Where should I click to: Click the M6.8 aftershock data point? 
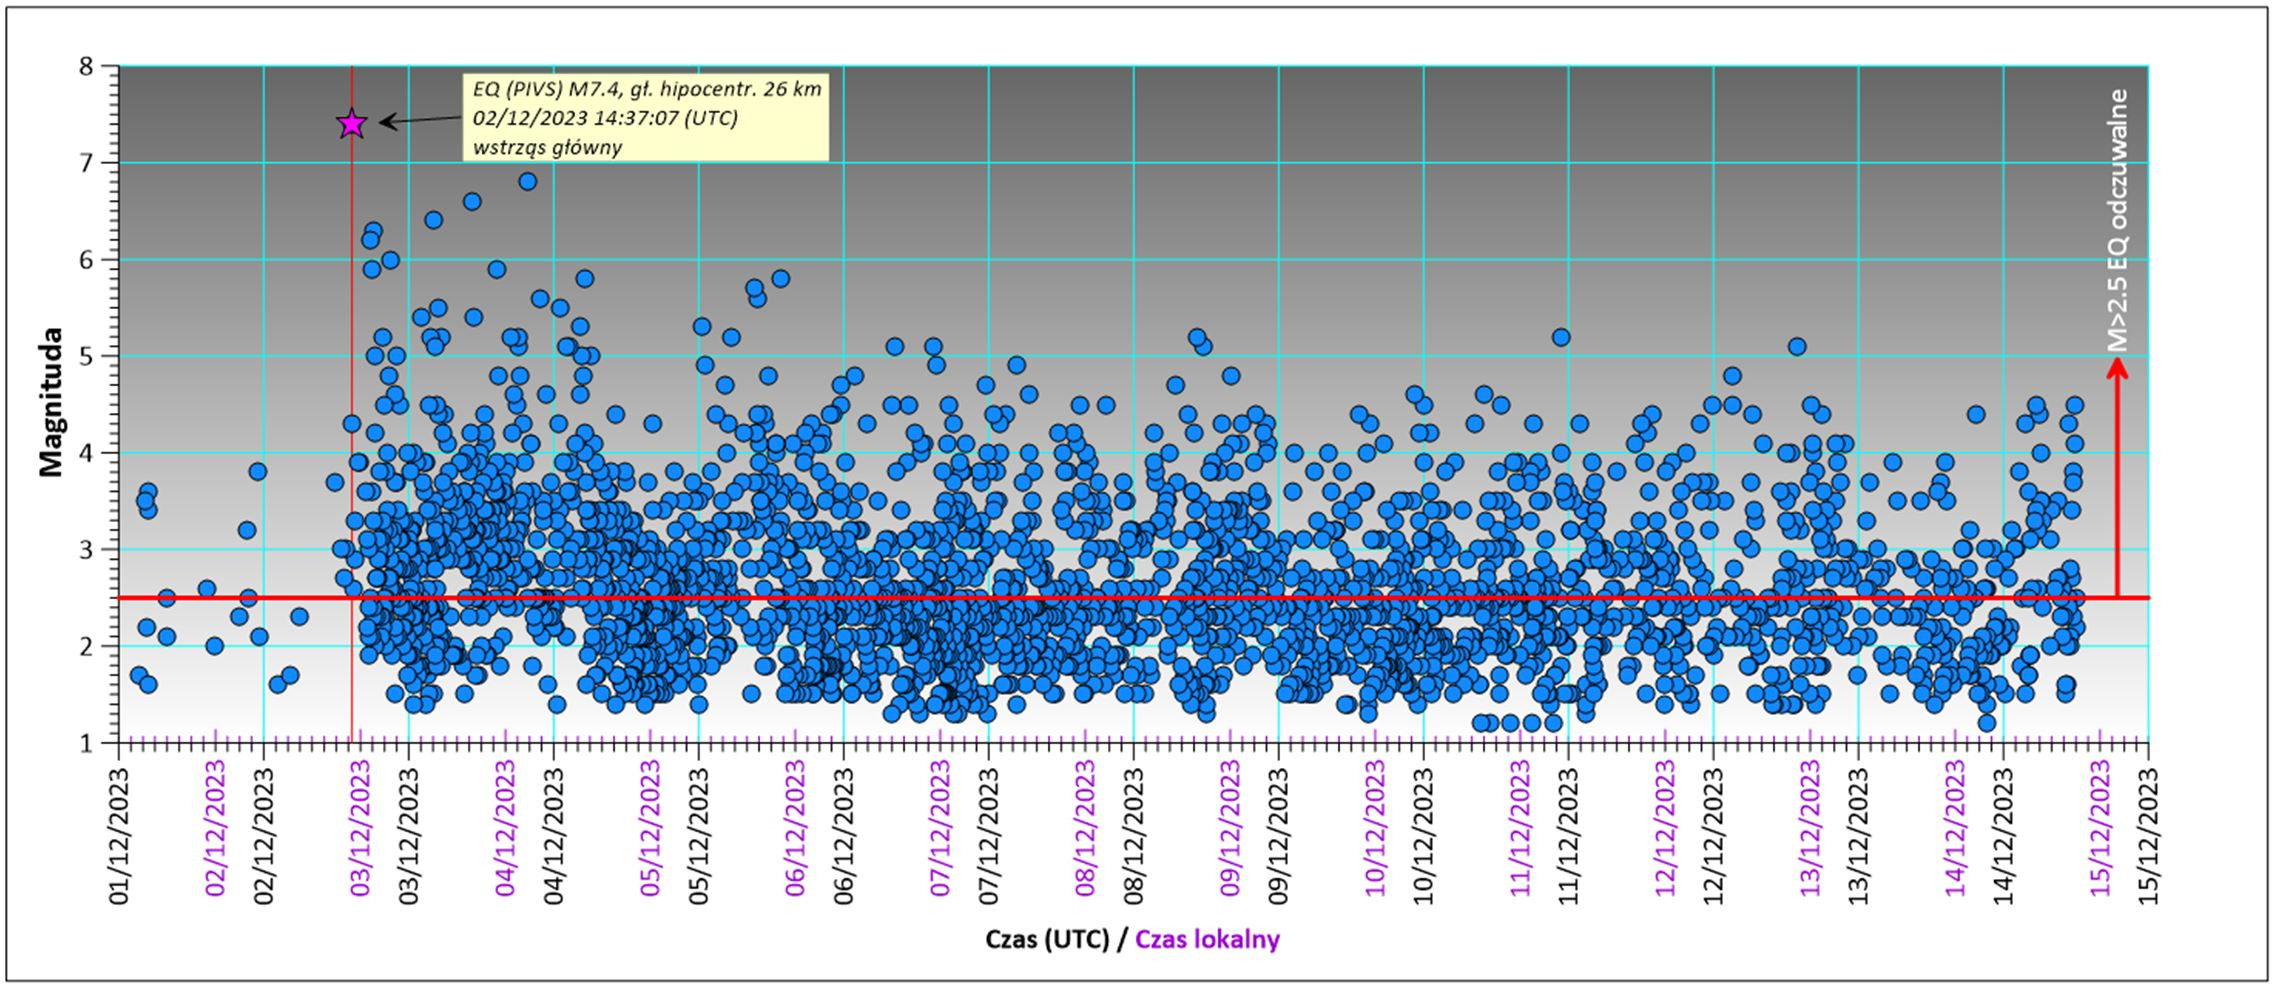coord(528,181)
